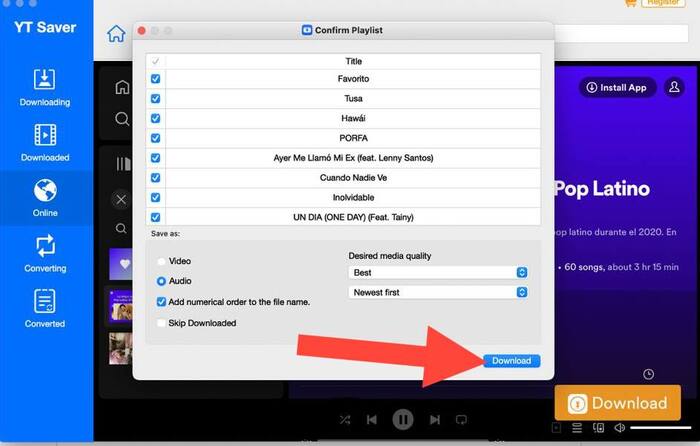
Task: Close the Confirm Playlist dialog with red button
Action: 142,30
